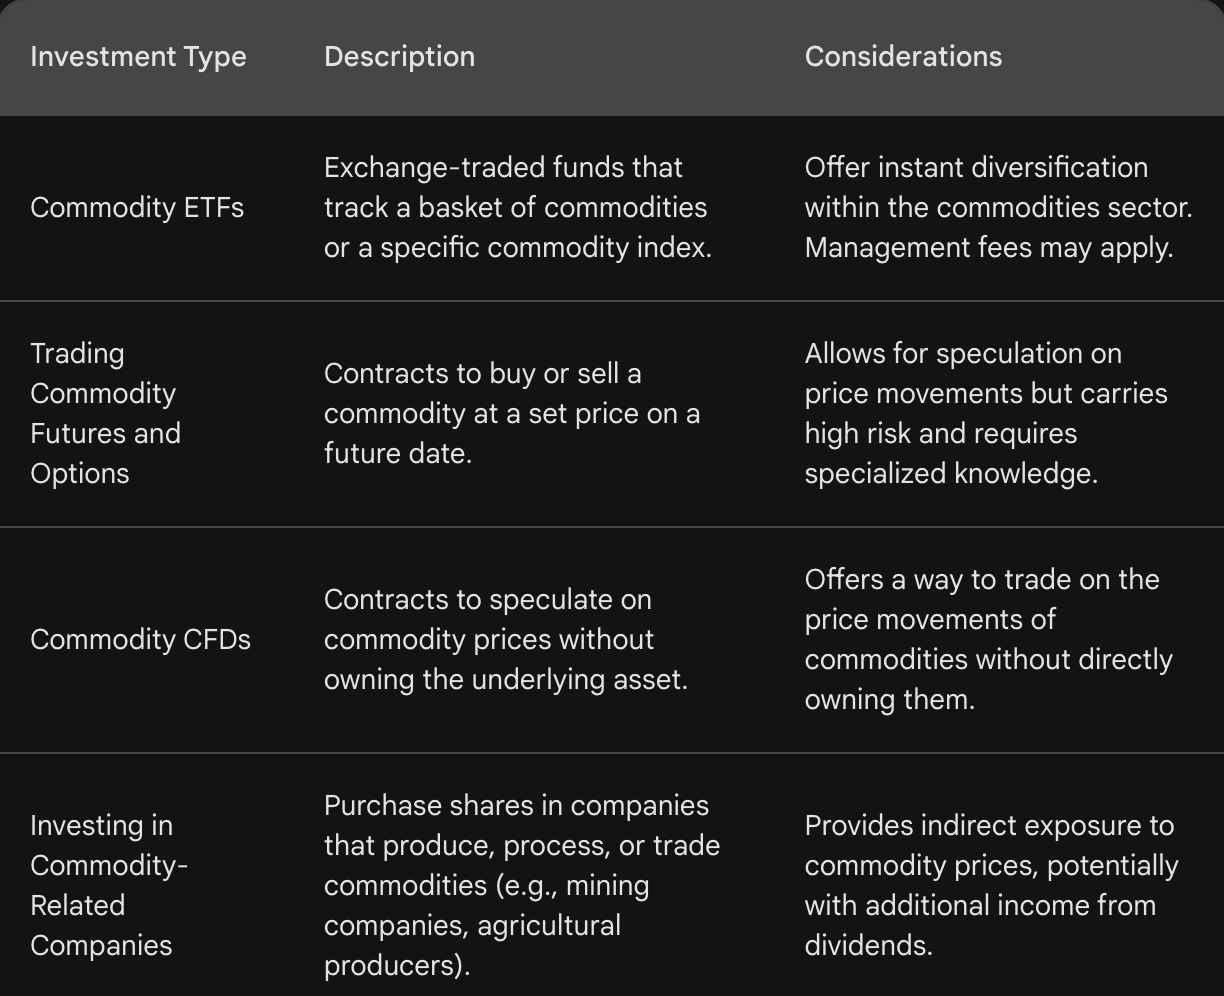Click the Considerations column header
Image resolution: width=1224 pixels, height=996 pixels.
tap(903, 57)
